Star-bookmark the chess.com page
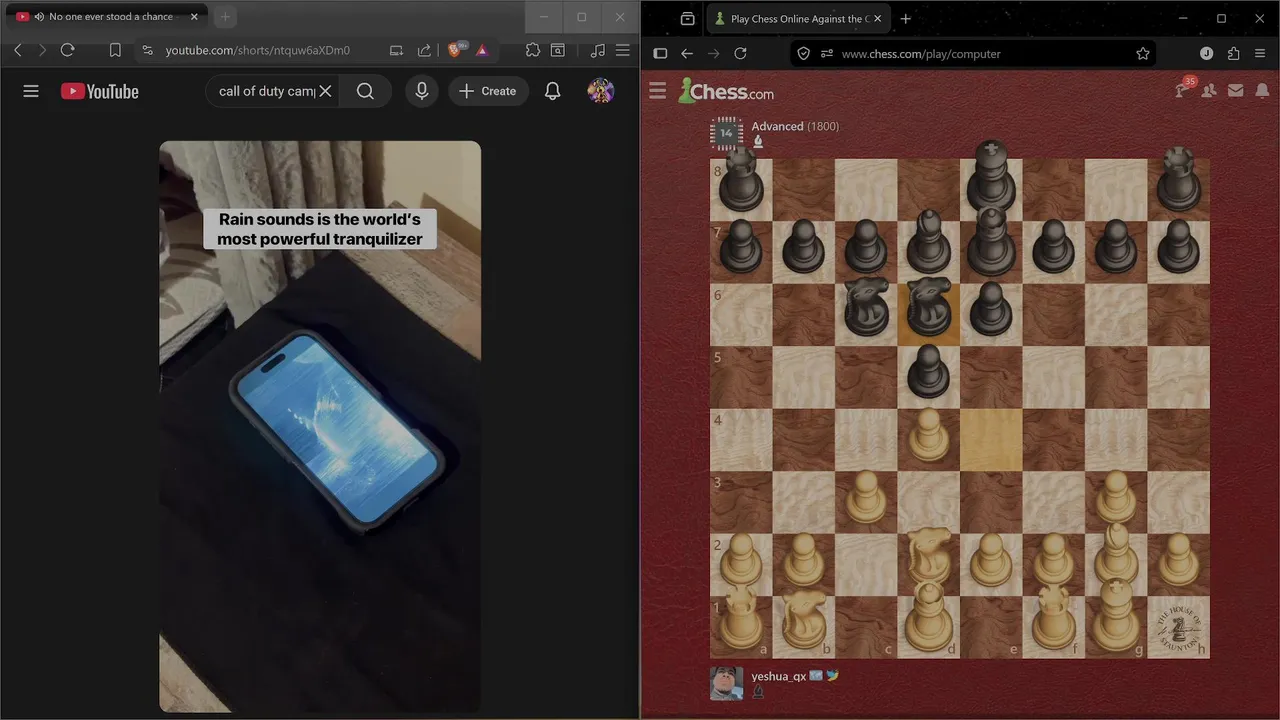Viewport: 1280px width, 720px height. coord(1143,54)
